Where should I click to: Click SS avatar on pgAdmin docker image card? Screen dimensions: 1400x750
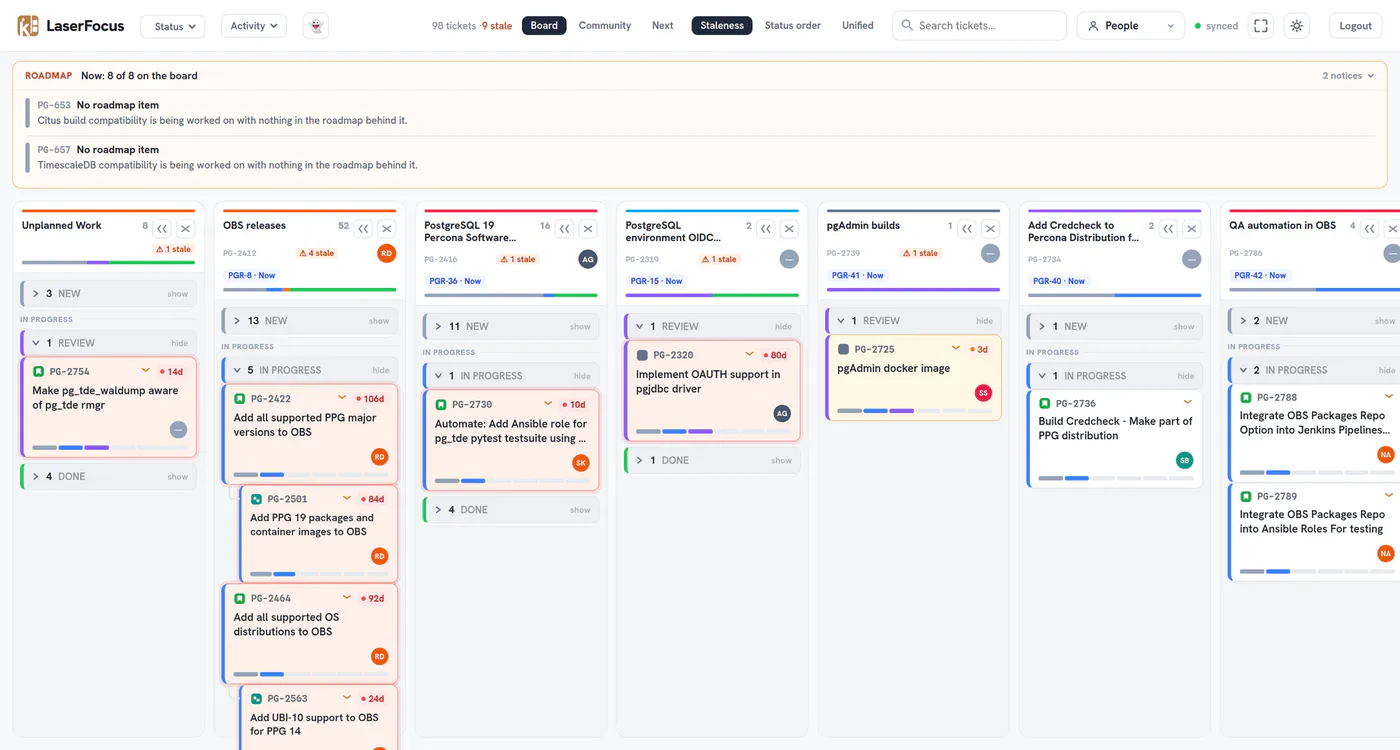pyautogui.click(x=983, y=393)
